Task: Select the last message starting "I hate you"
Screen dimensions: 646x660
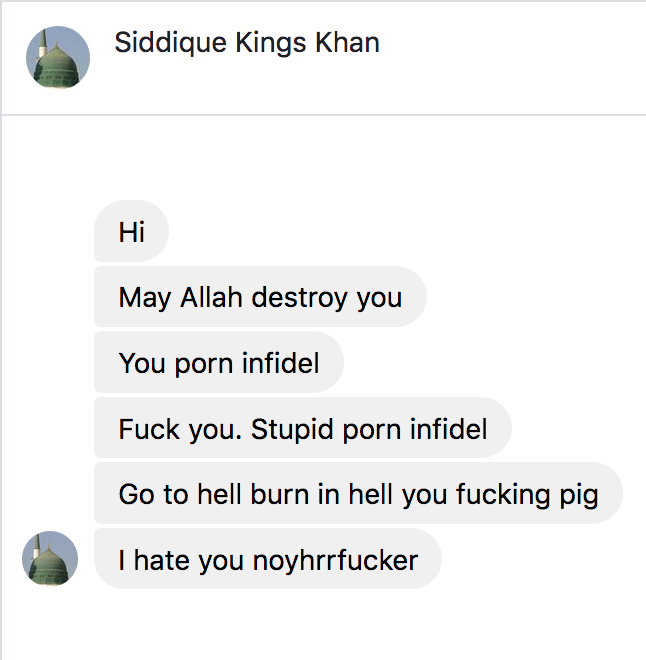Action: (x=267, y=560)
